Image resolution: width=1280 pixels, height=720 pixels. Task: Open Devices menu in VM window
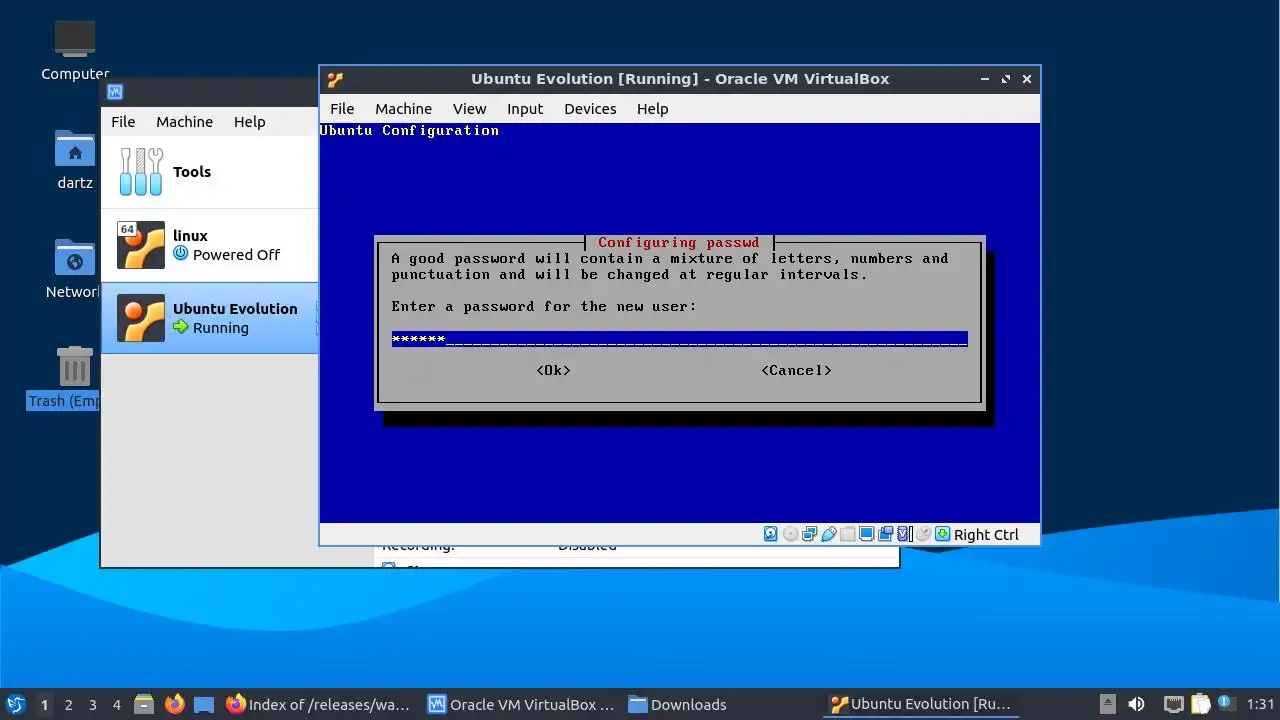590,109
